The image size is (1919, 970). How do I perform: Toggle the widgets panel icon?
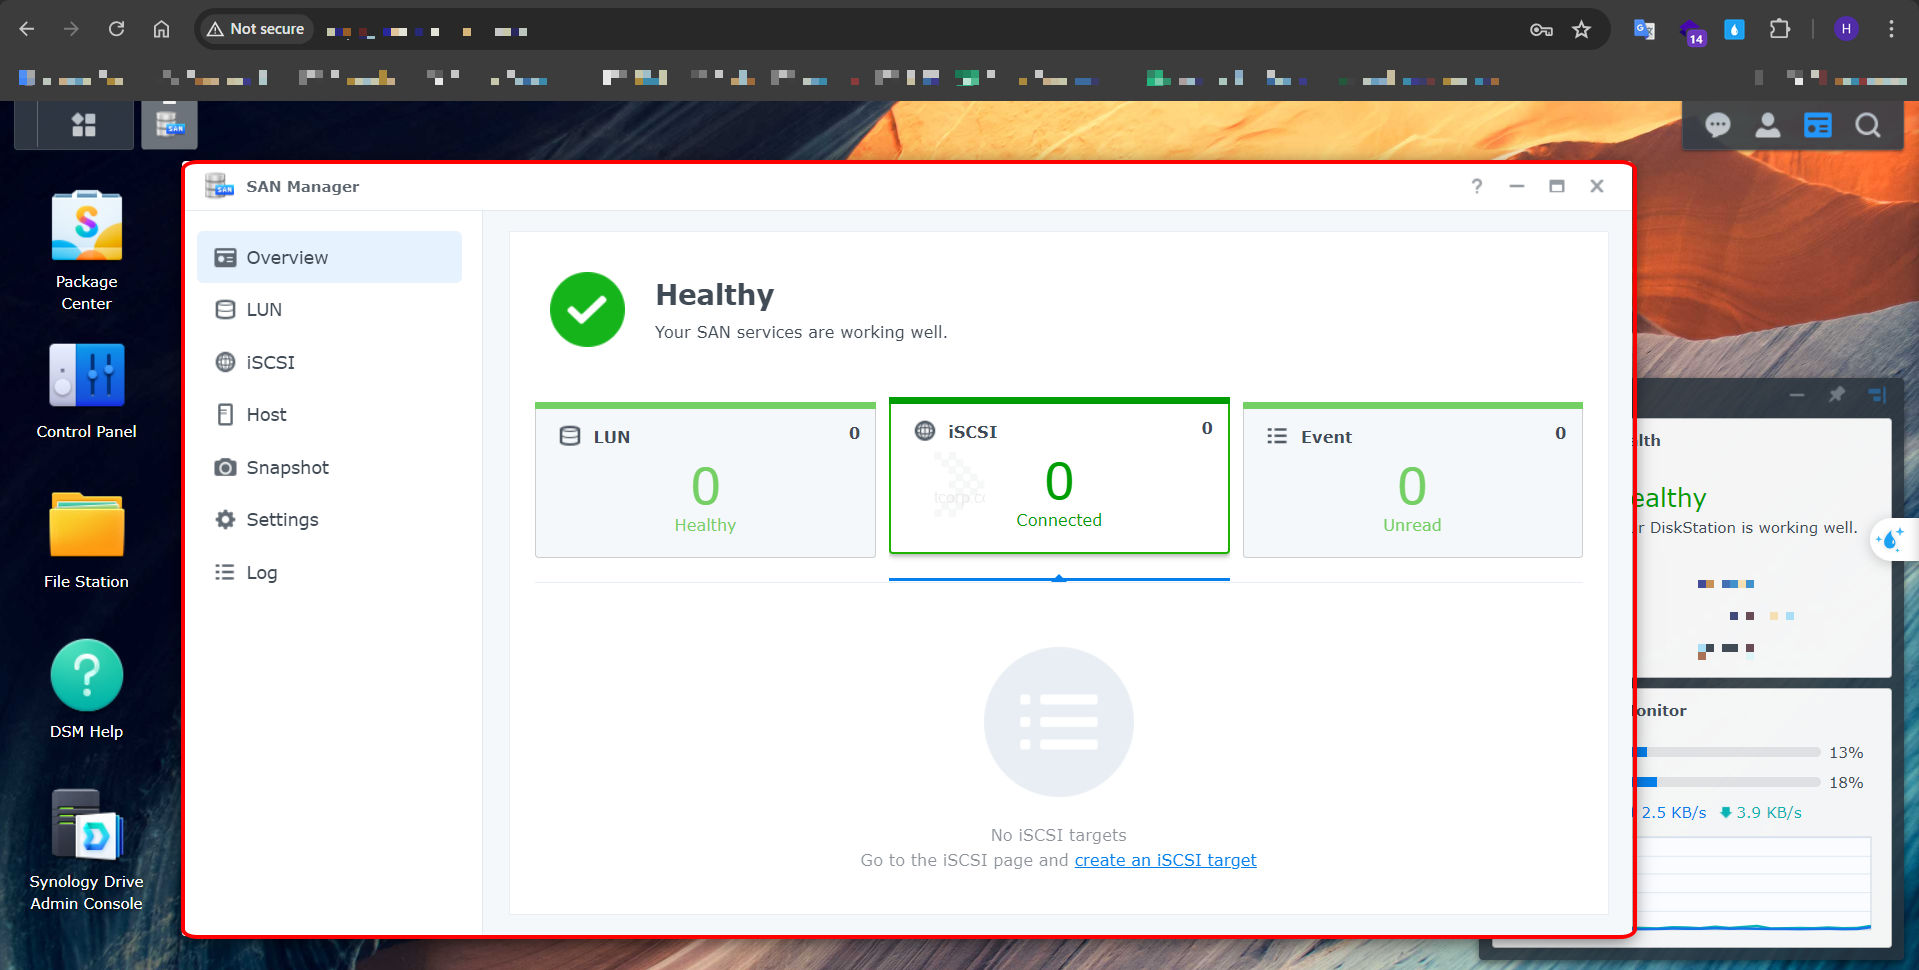1817,125
